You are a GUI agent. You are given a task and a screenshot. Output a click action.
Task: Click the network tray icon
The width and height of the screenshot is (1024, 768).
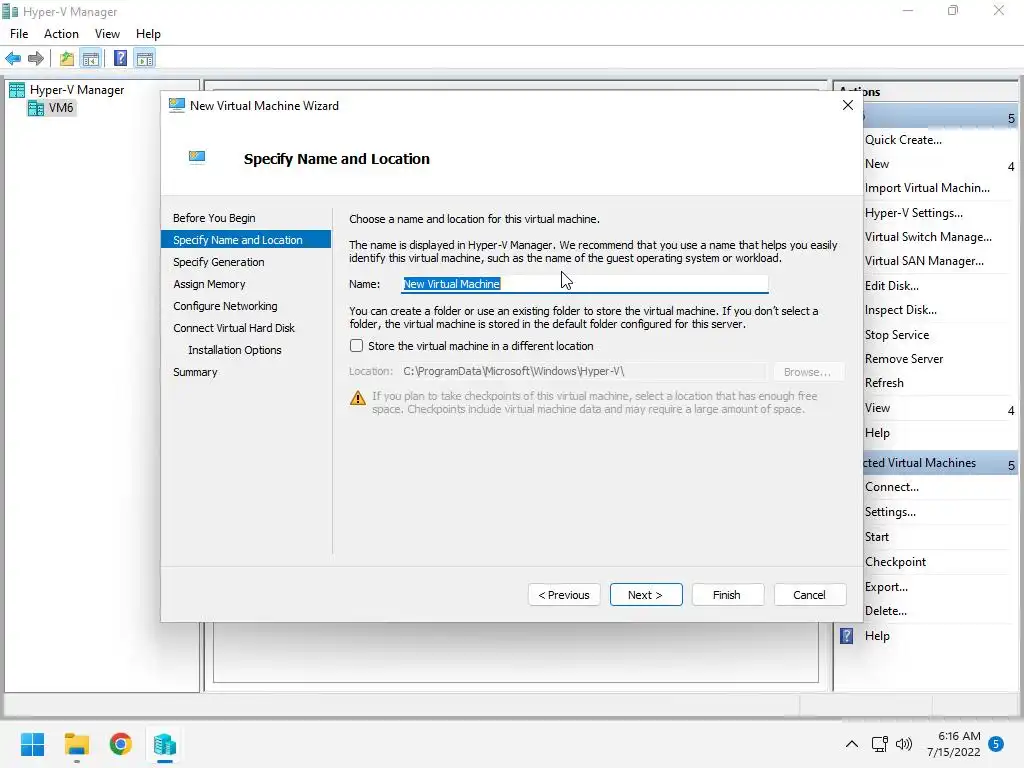879,744
